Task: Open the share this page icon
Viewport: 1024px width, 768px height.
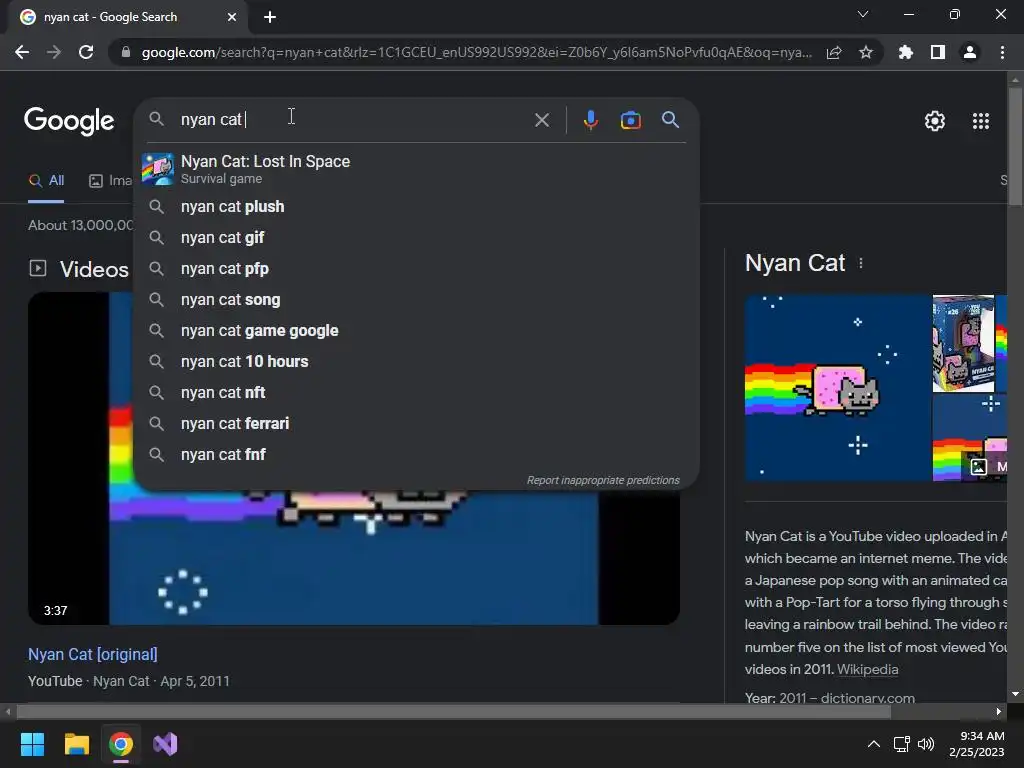Action: 834,52
